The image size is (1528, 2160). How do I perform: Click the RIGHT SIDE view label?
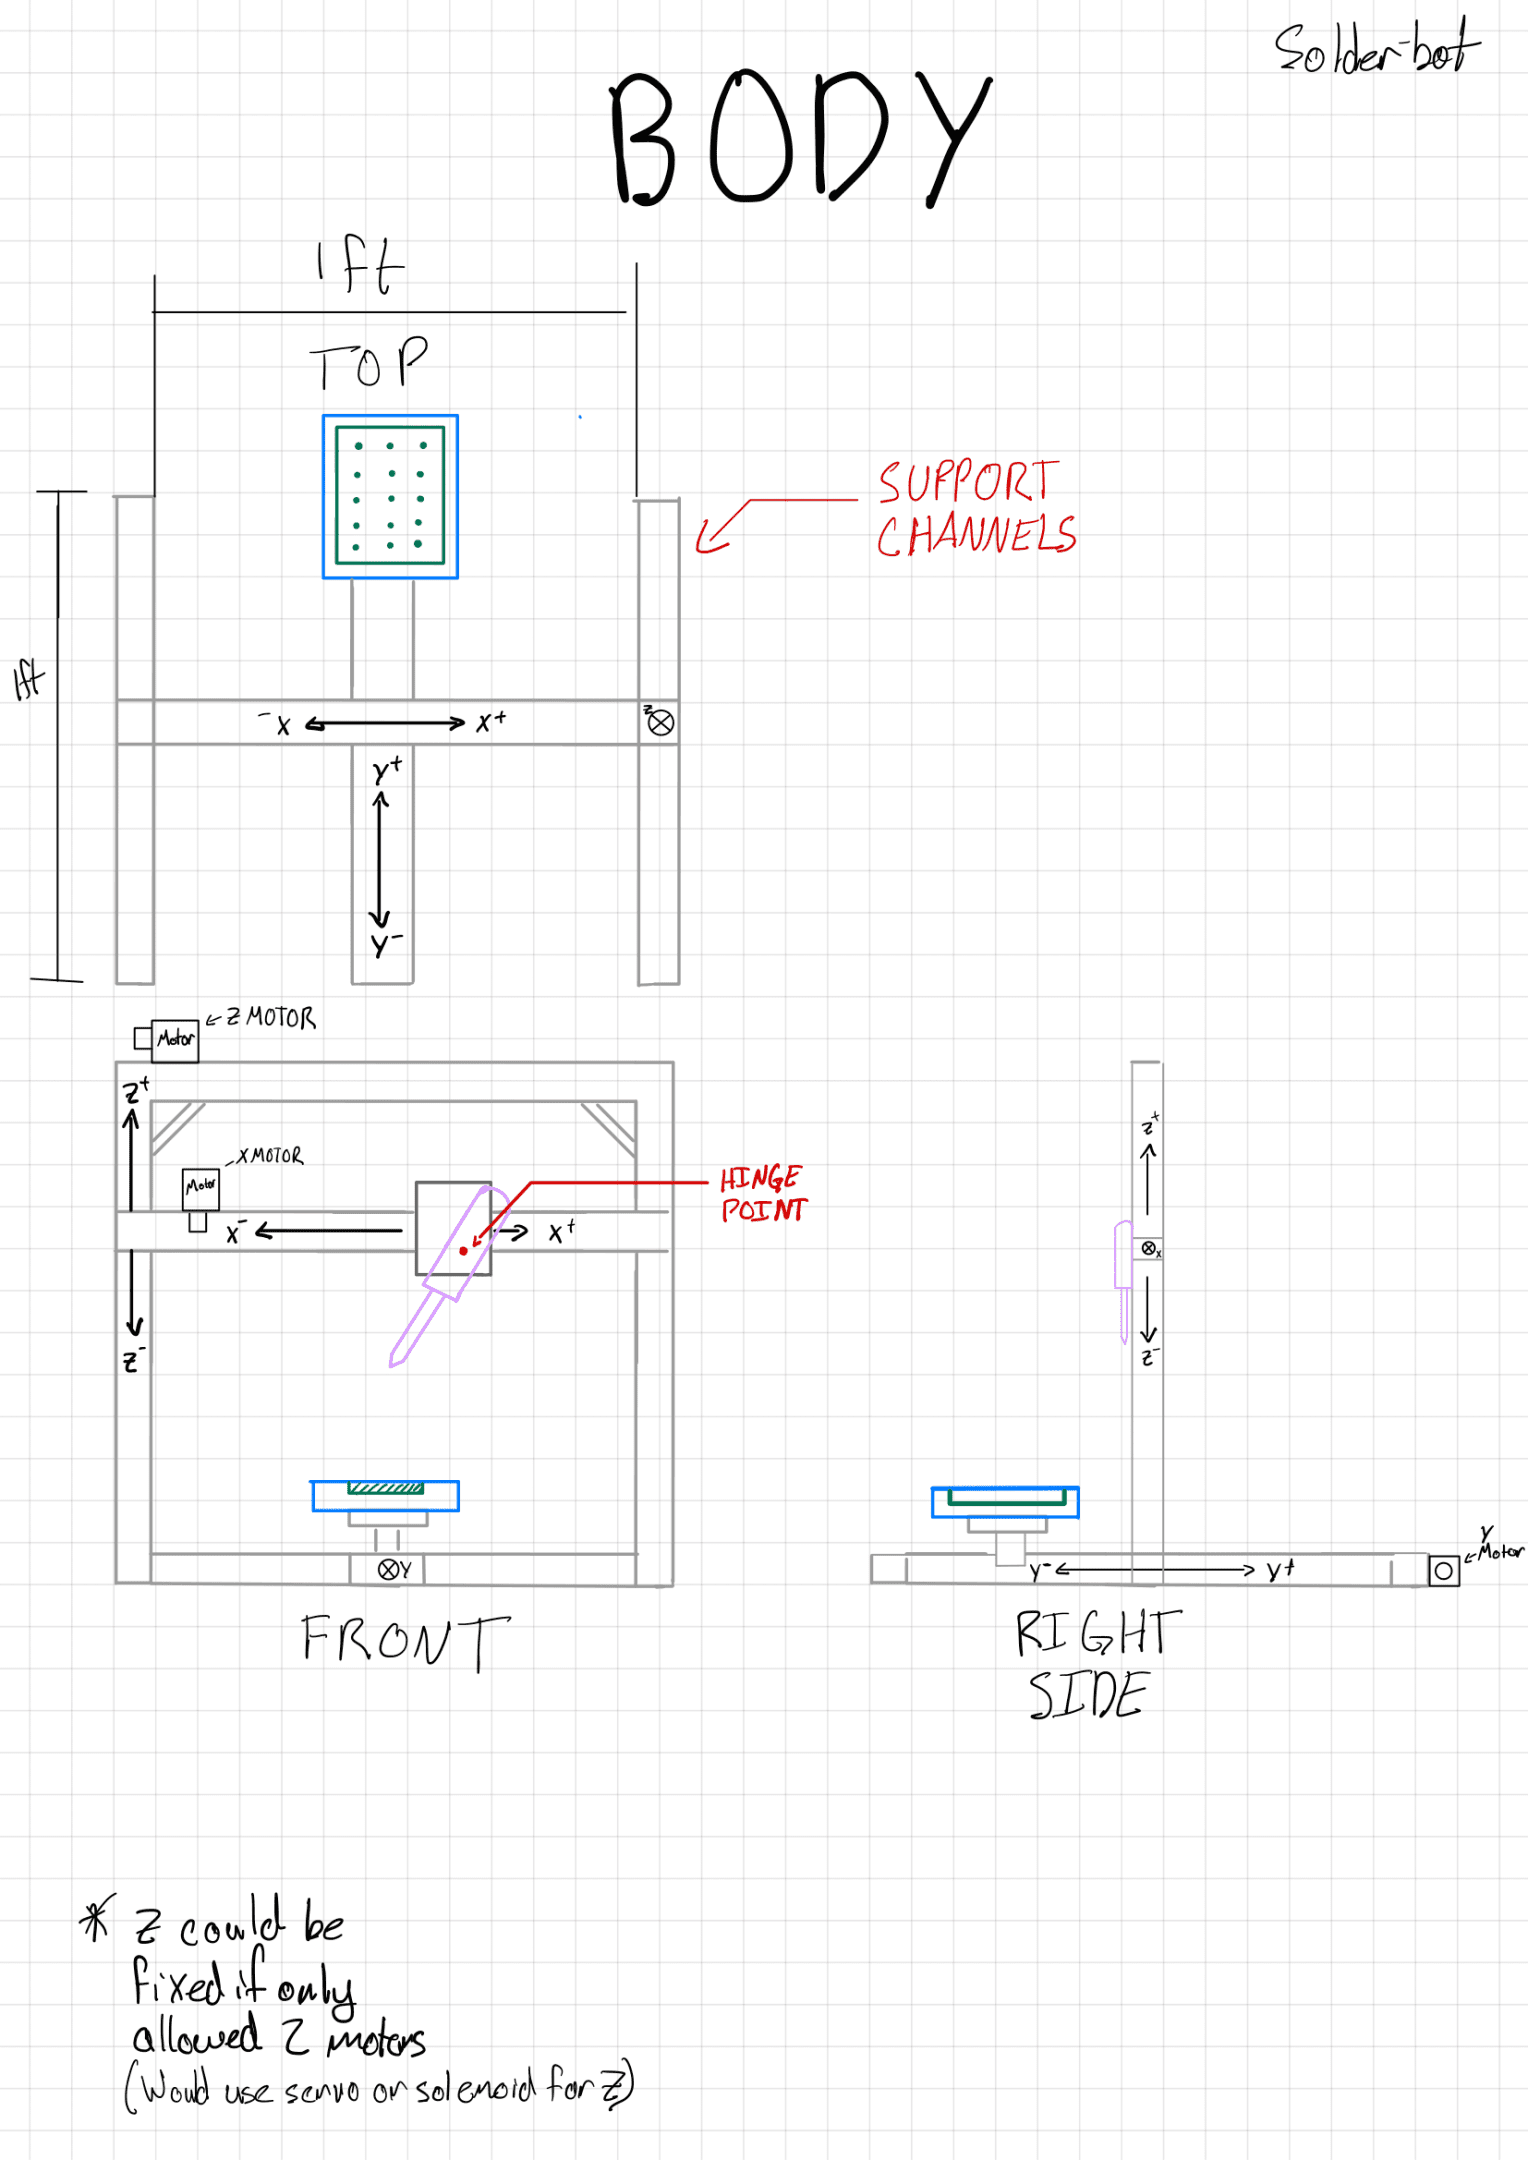coord(1097,1663)
